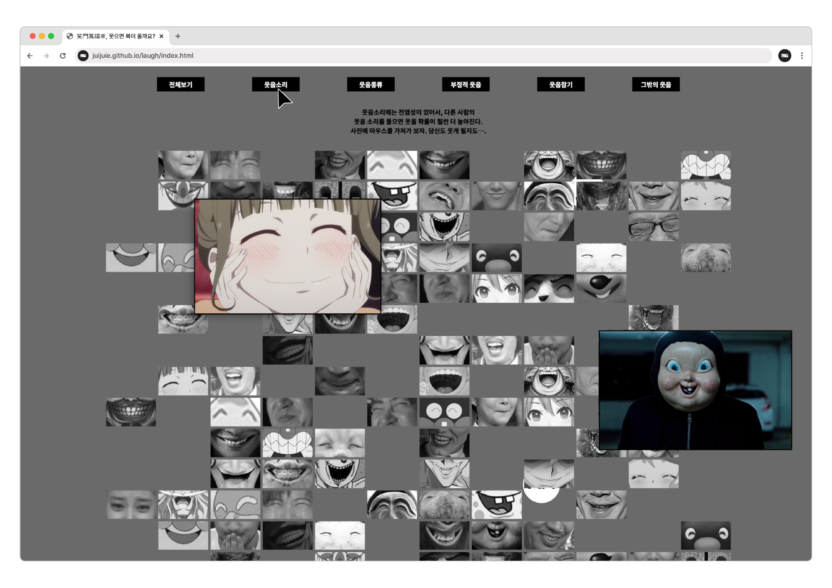The image size is (832, 588).
Task: Open a new browser tab with plus icon
Action: (x=178, y=36)
